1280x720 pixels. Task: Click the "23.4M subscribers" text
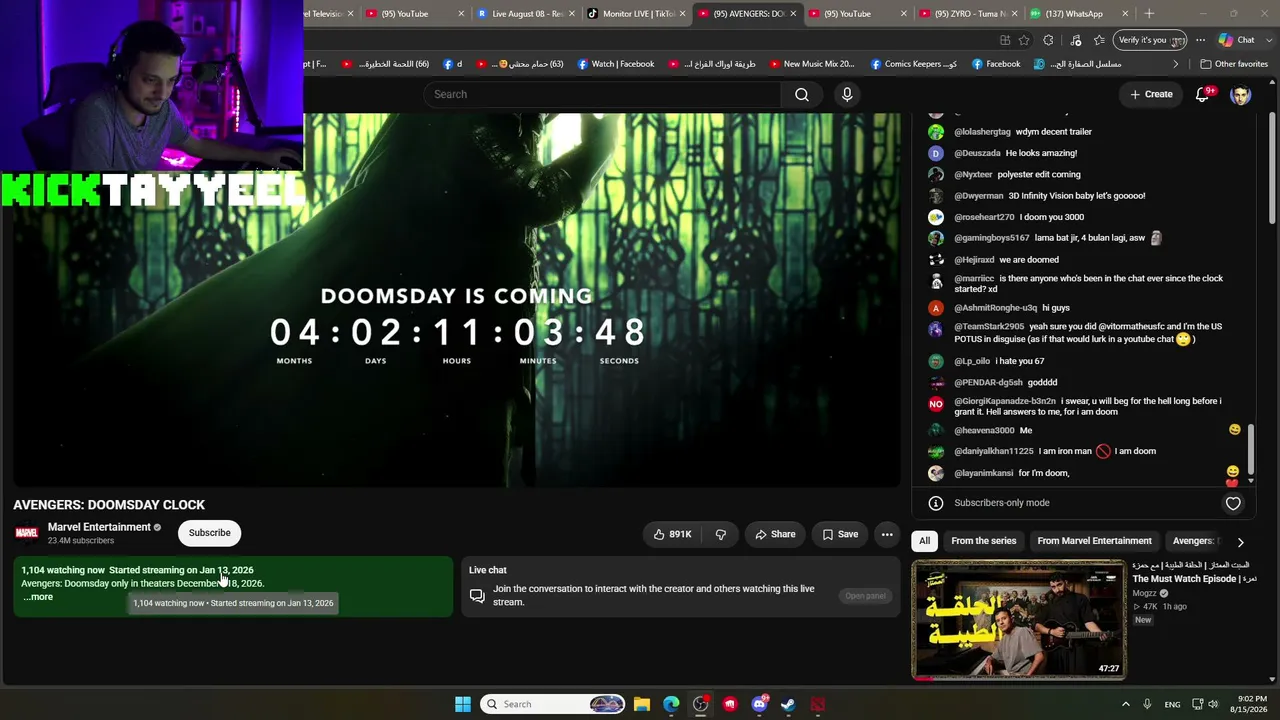[81, 541]
